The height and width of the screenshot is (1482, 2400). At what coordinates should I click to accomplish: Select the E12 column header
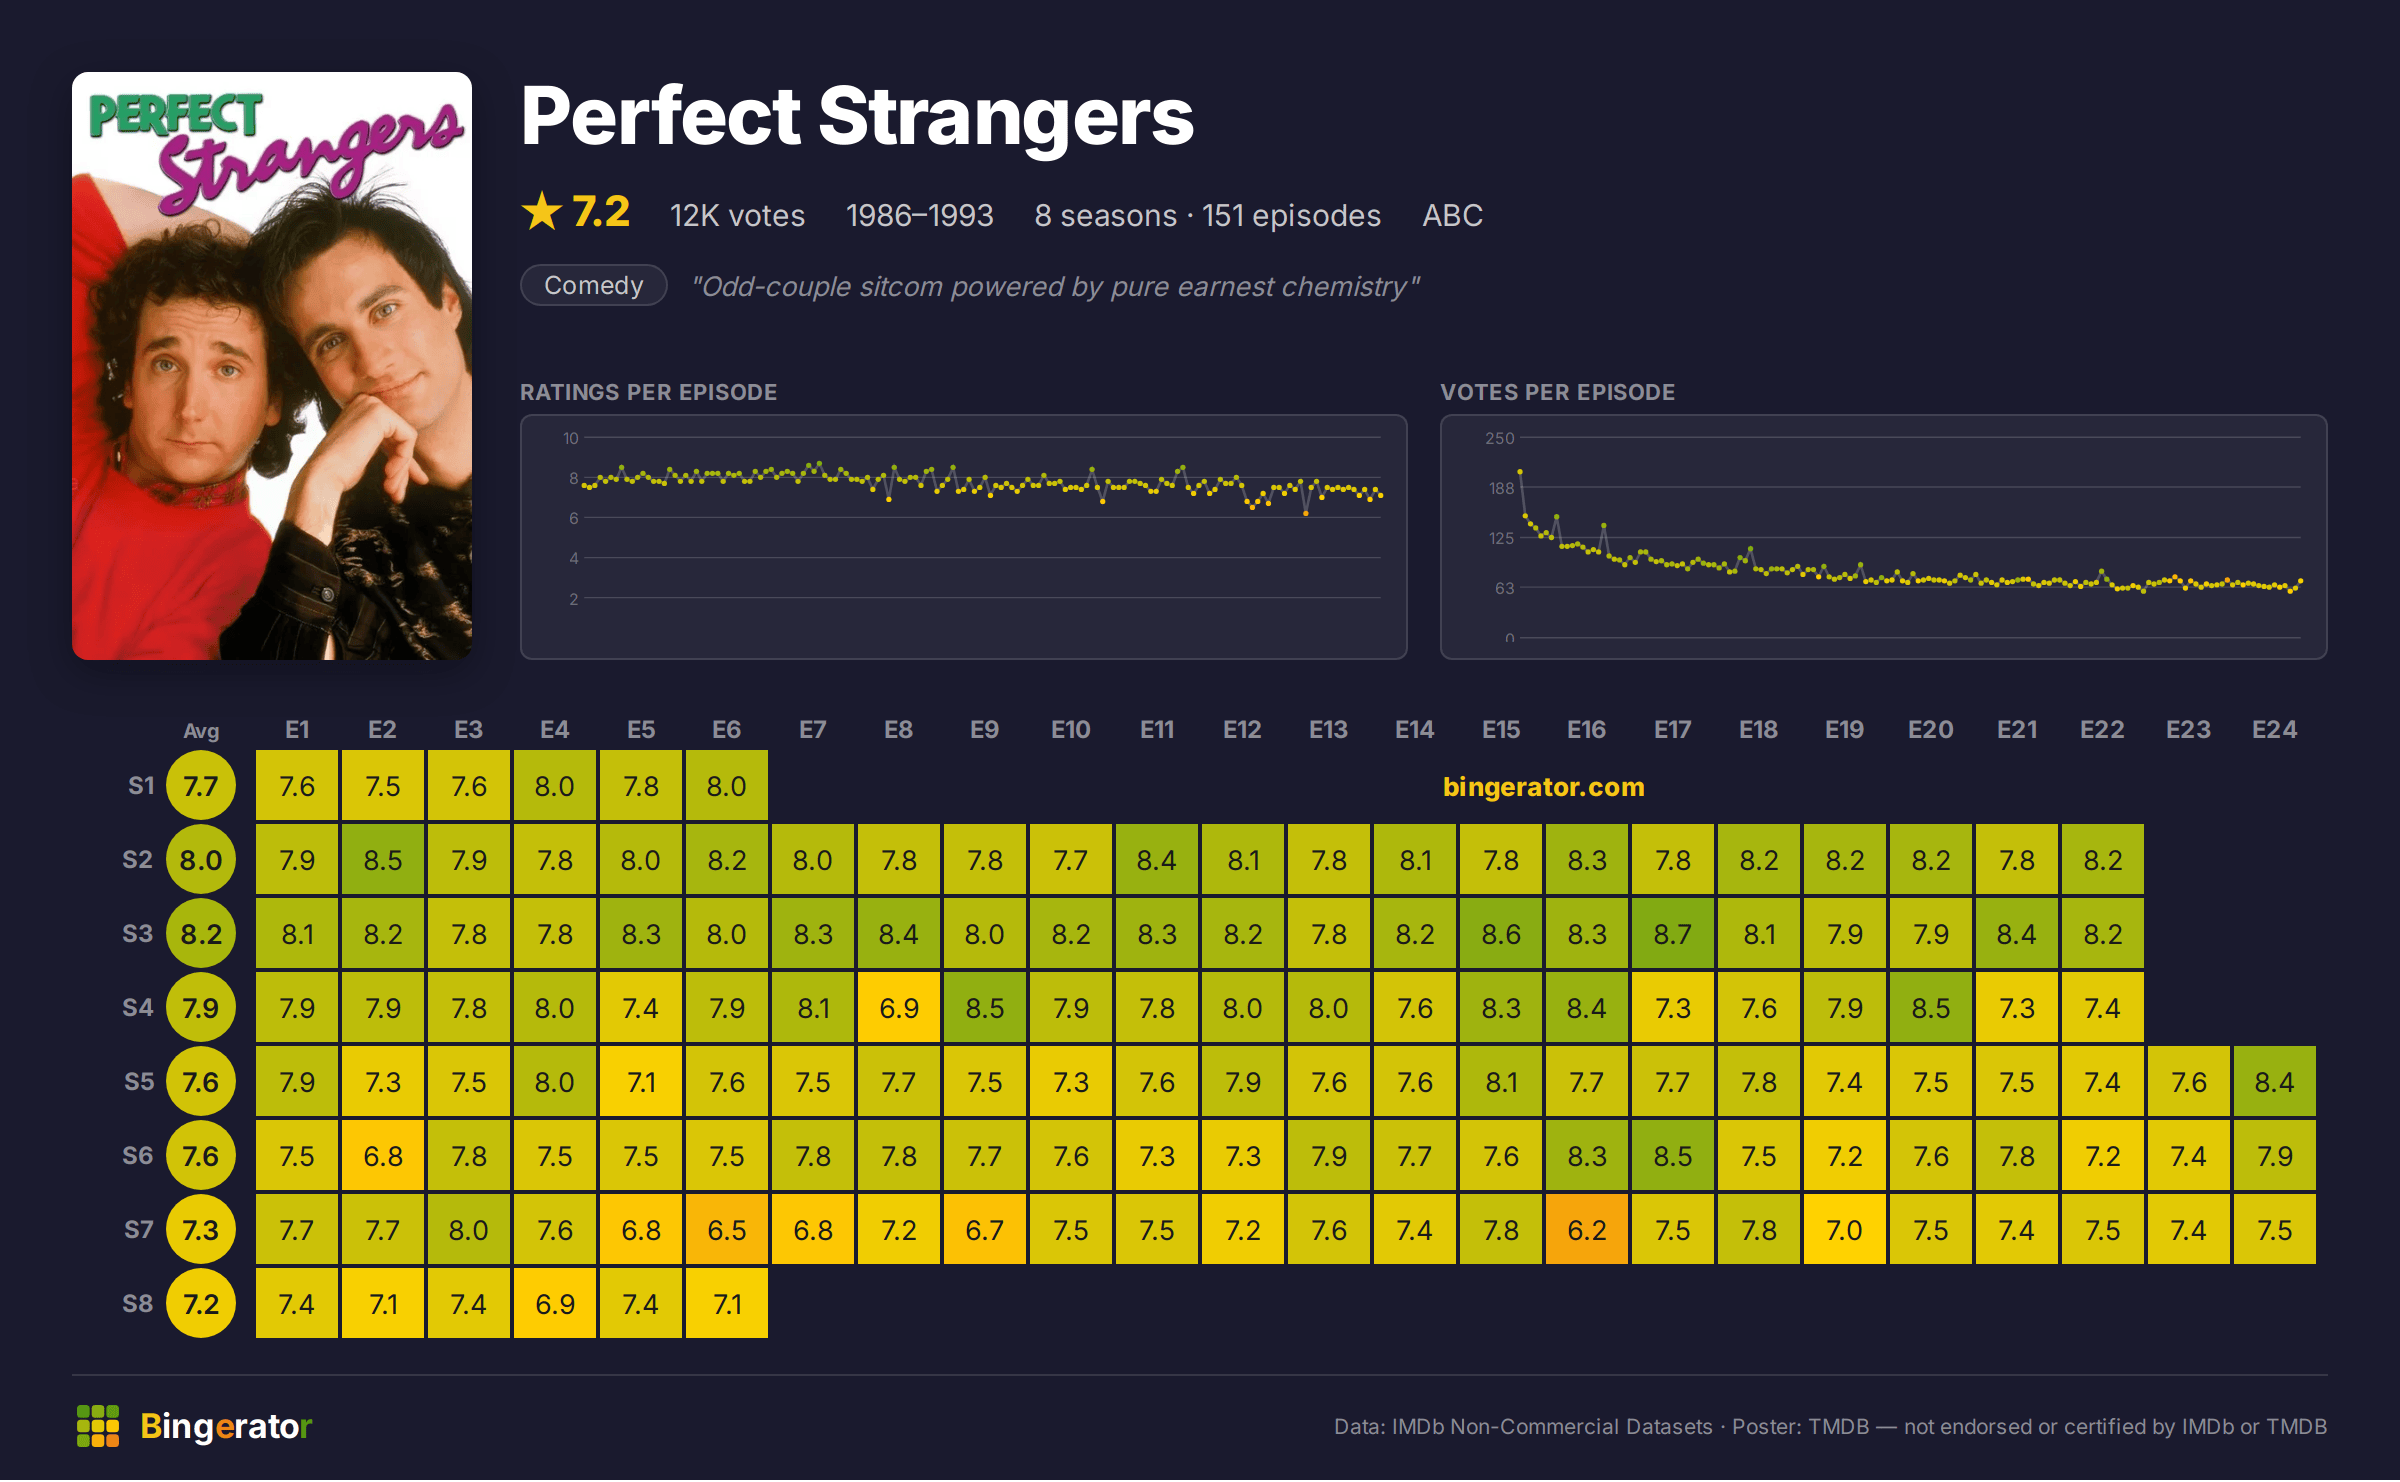tap(1243, 730)
